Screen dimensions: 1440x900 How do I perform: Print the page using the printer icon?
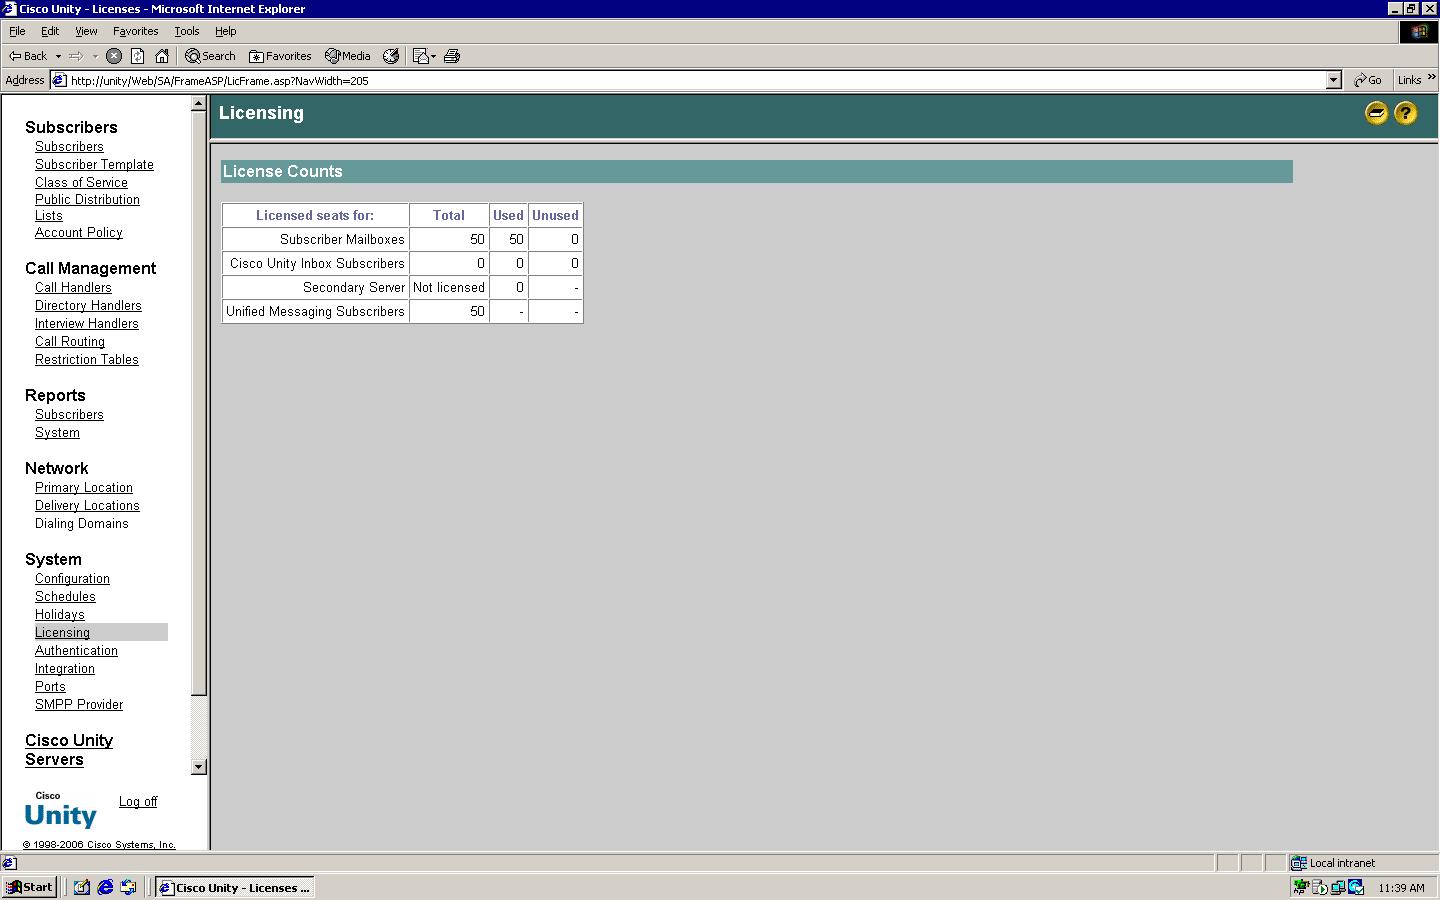tap(452, 56)
